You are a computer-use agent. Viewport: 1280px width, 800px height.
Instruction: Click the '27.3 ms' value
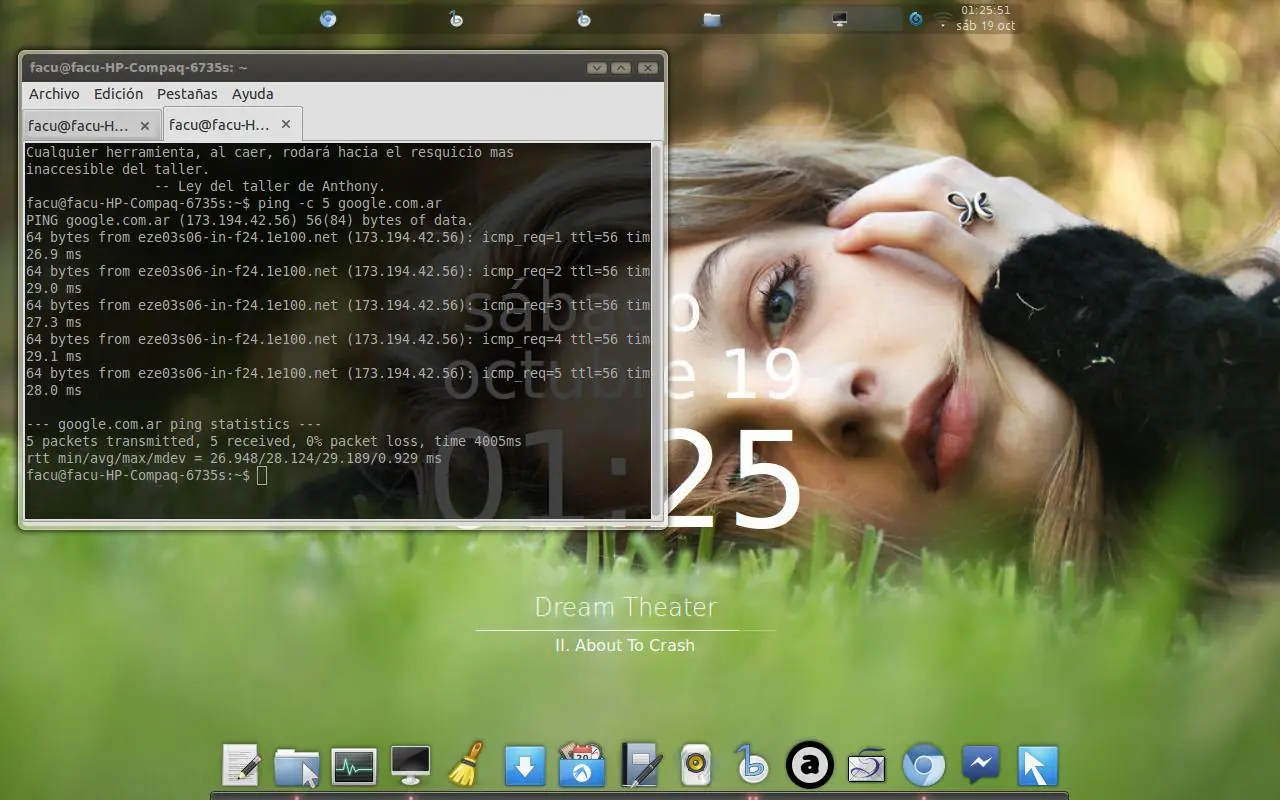(54, 322)
